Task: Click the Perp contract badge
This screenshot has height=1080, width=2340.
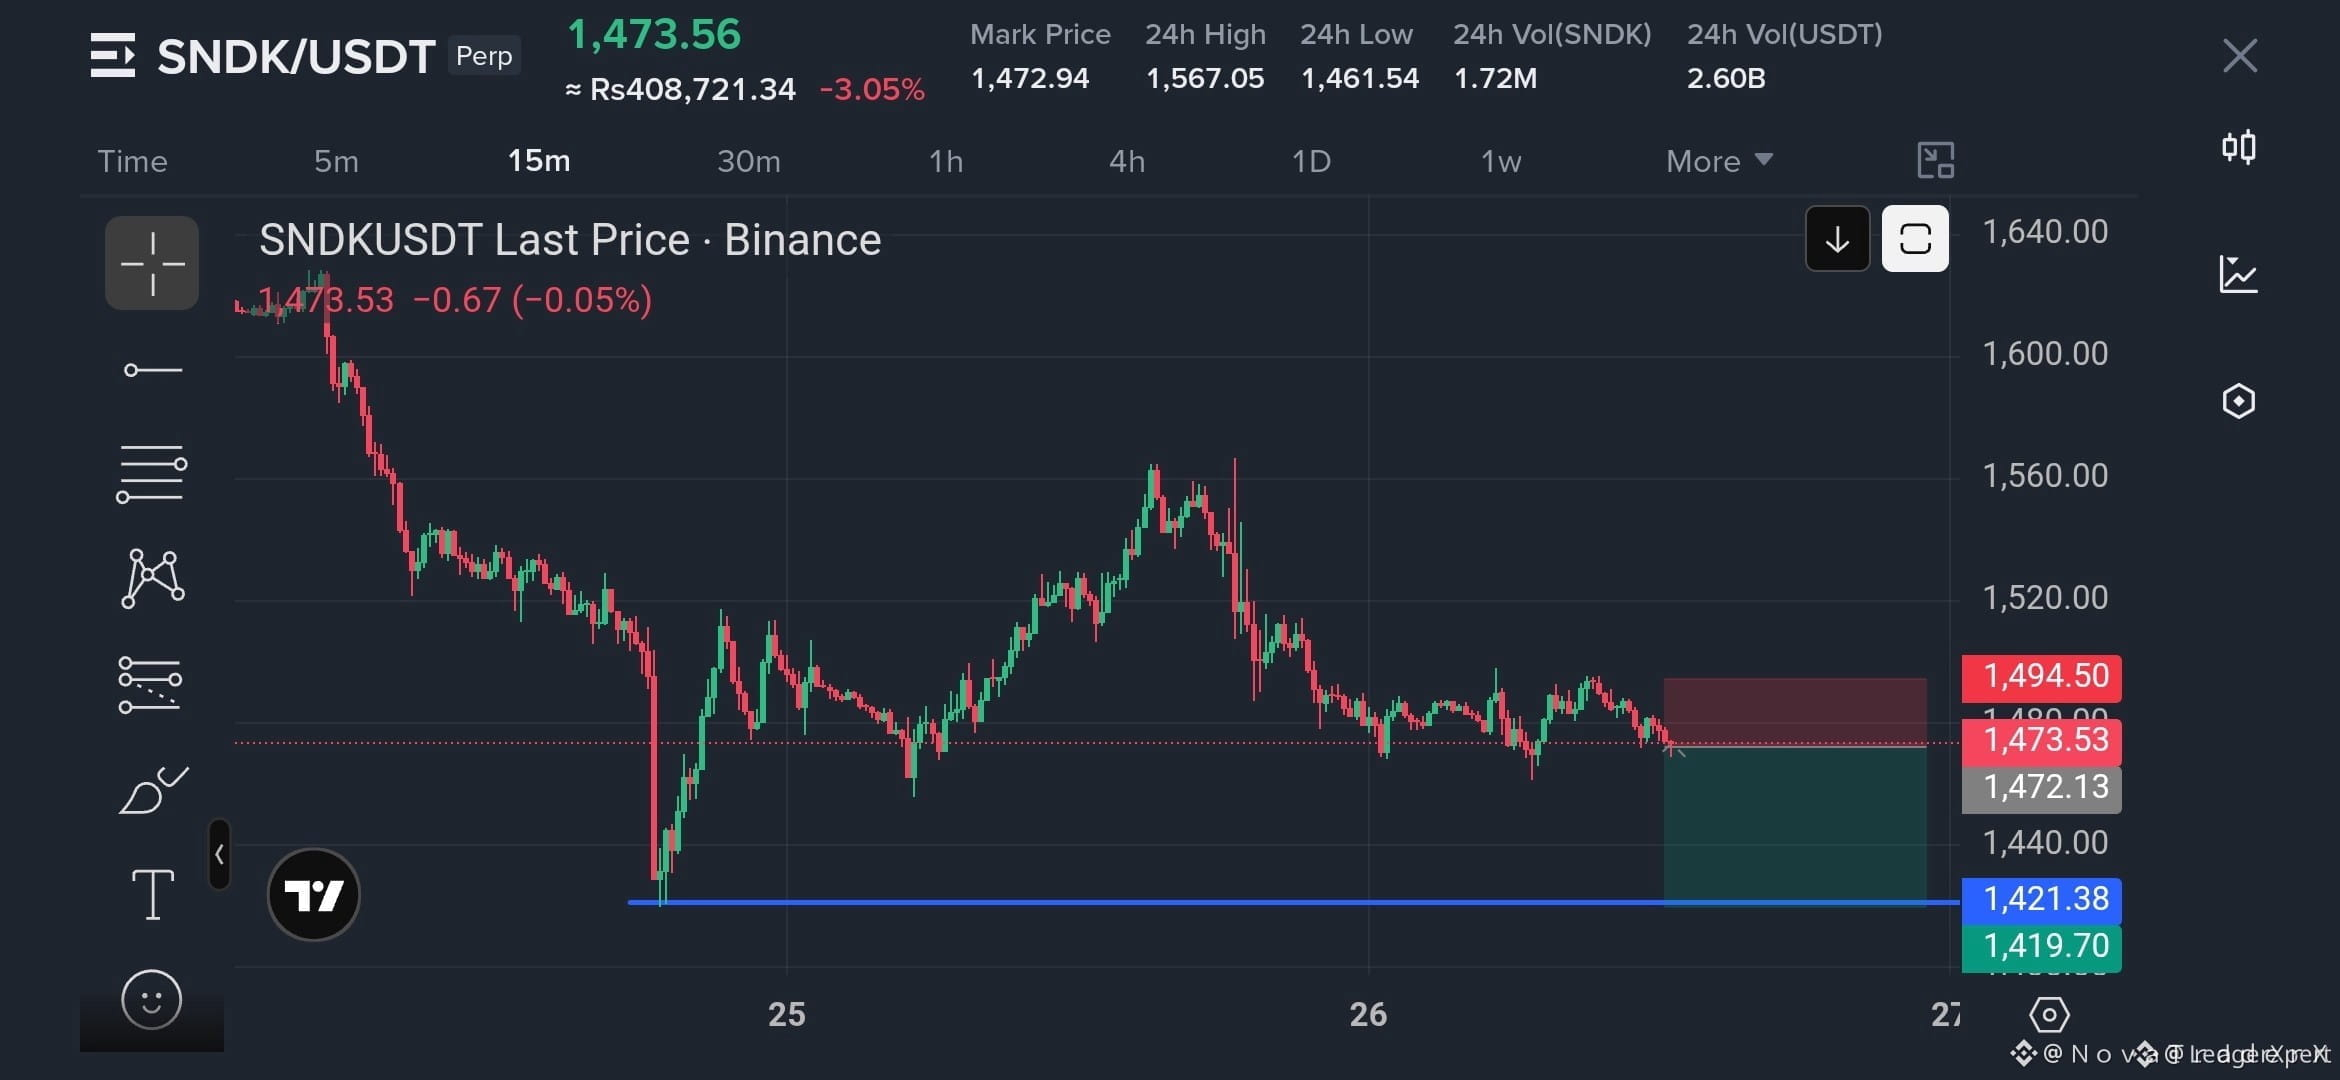Action: tap(484, 56)
